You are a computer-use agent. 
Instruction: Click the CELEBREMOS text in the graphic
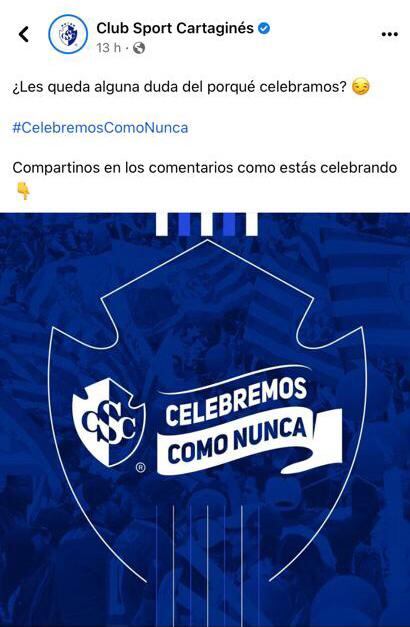pos(236,401)
